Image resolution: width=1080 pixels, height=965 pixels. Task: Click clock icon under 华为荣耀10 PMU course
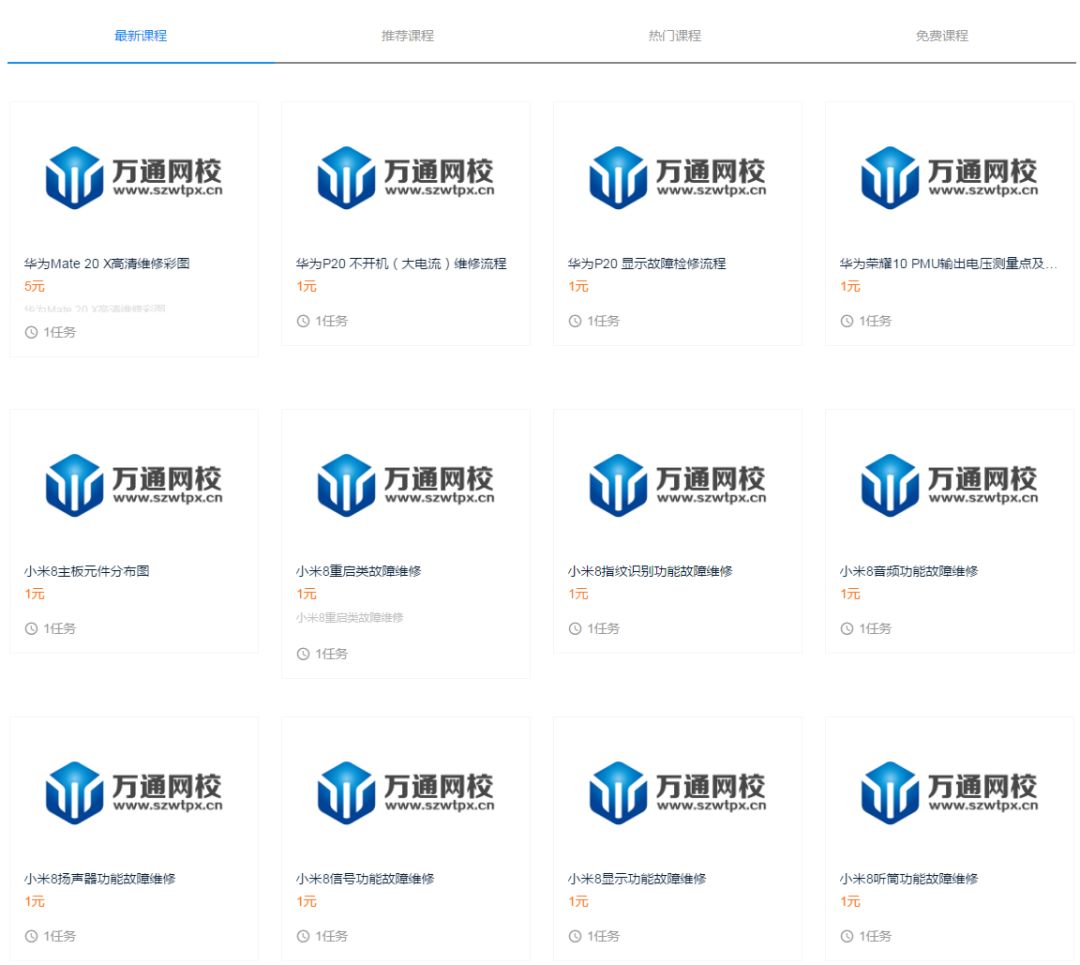[x=847, y=321]
